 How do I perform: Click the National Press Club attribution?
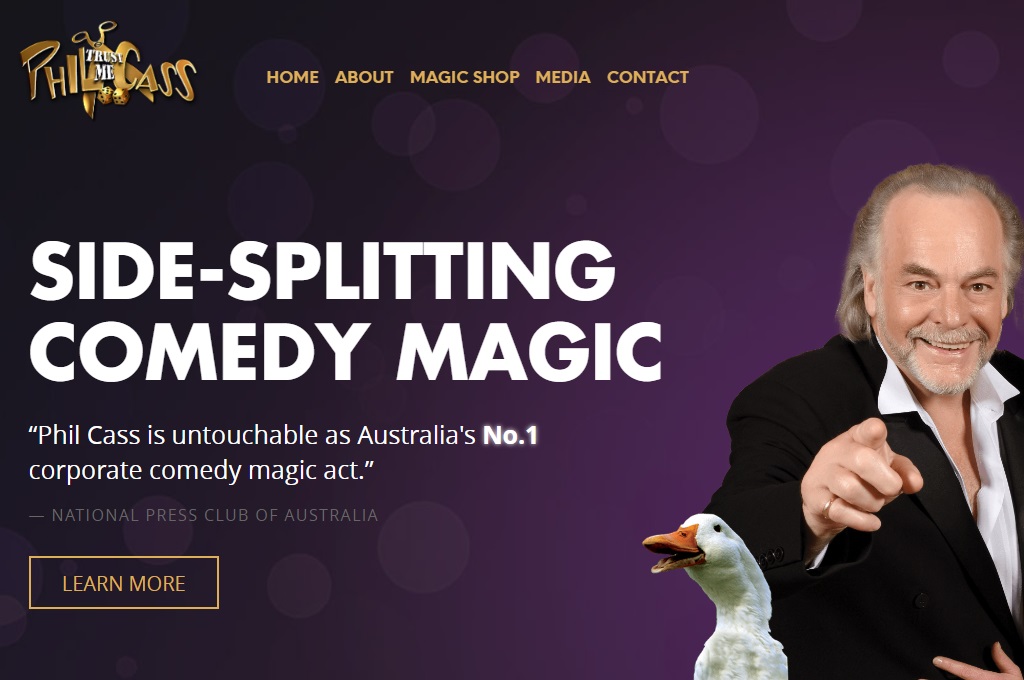pos(204,515)
